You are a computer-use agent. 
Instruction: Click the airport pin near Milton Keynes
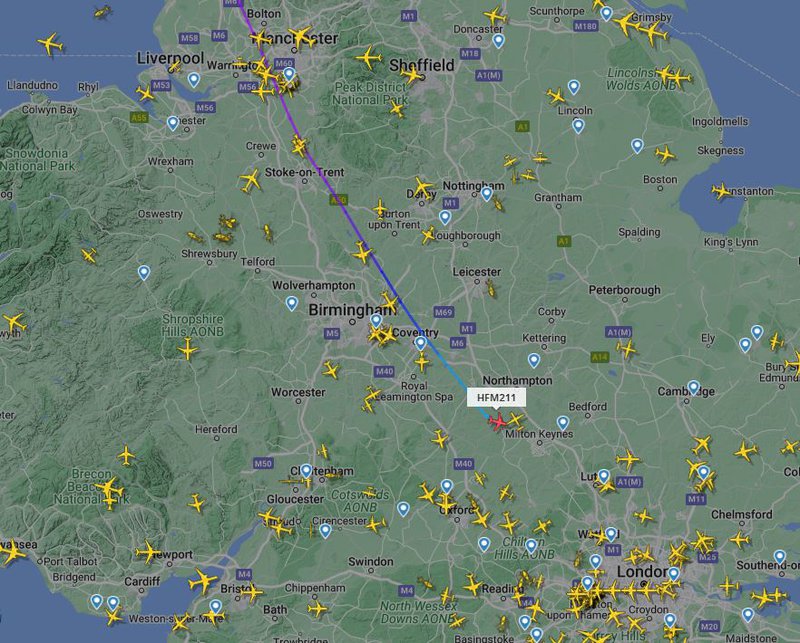point(563,423)
